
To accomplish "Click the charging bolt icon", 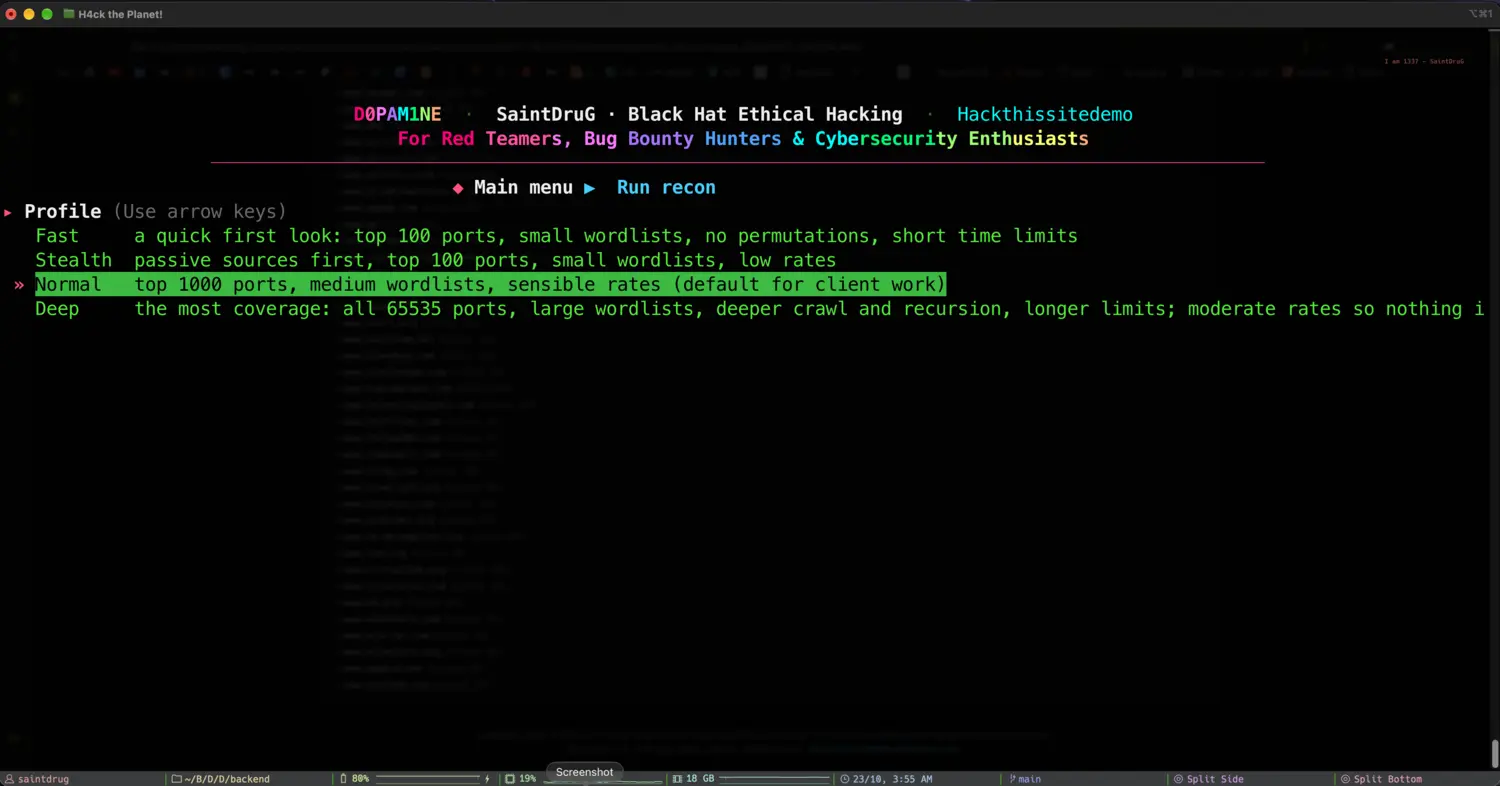I will click(x=487, y=779).
